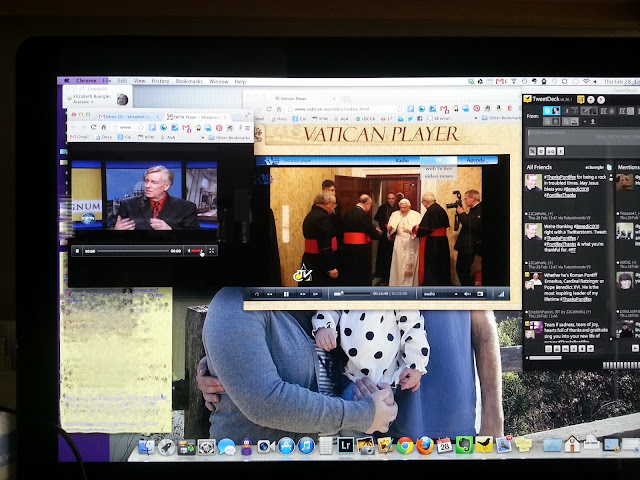Screen dimensions: 640x480
Task: Fast-forward the Vatican Player video
Action: pyautogui.click(x=302, y=294)
